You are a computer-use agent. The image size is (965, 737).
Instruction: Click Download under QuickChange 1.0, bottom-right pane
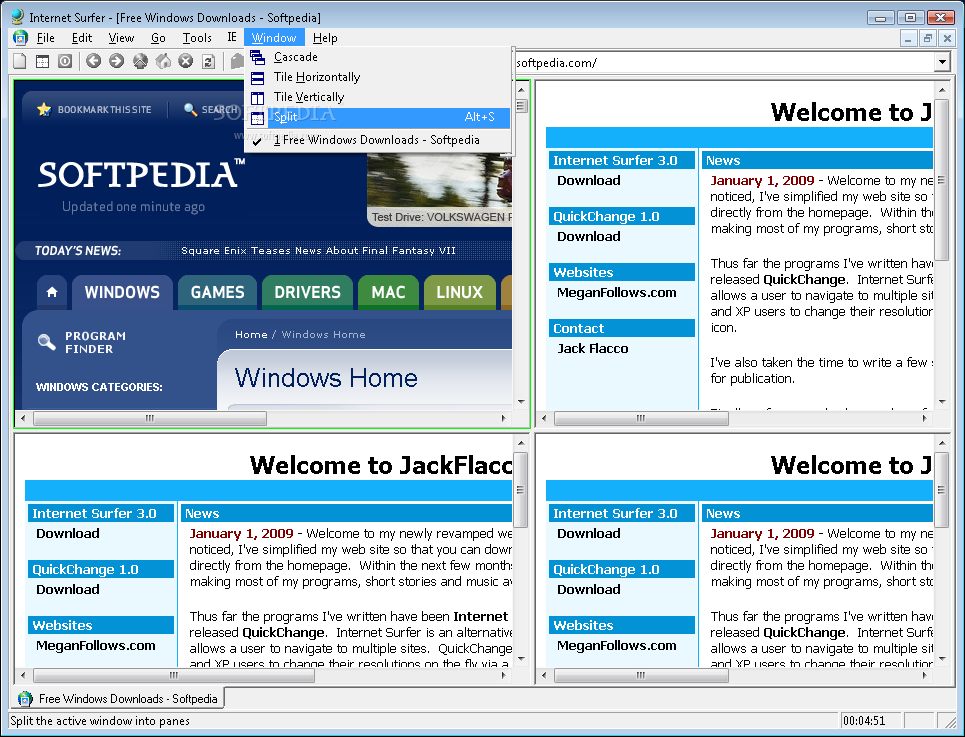[x=588, y=589]
